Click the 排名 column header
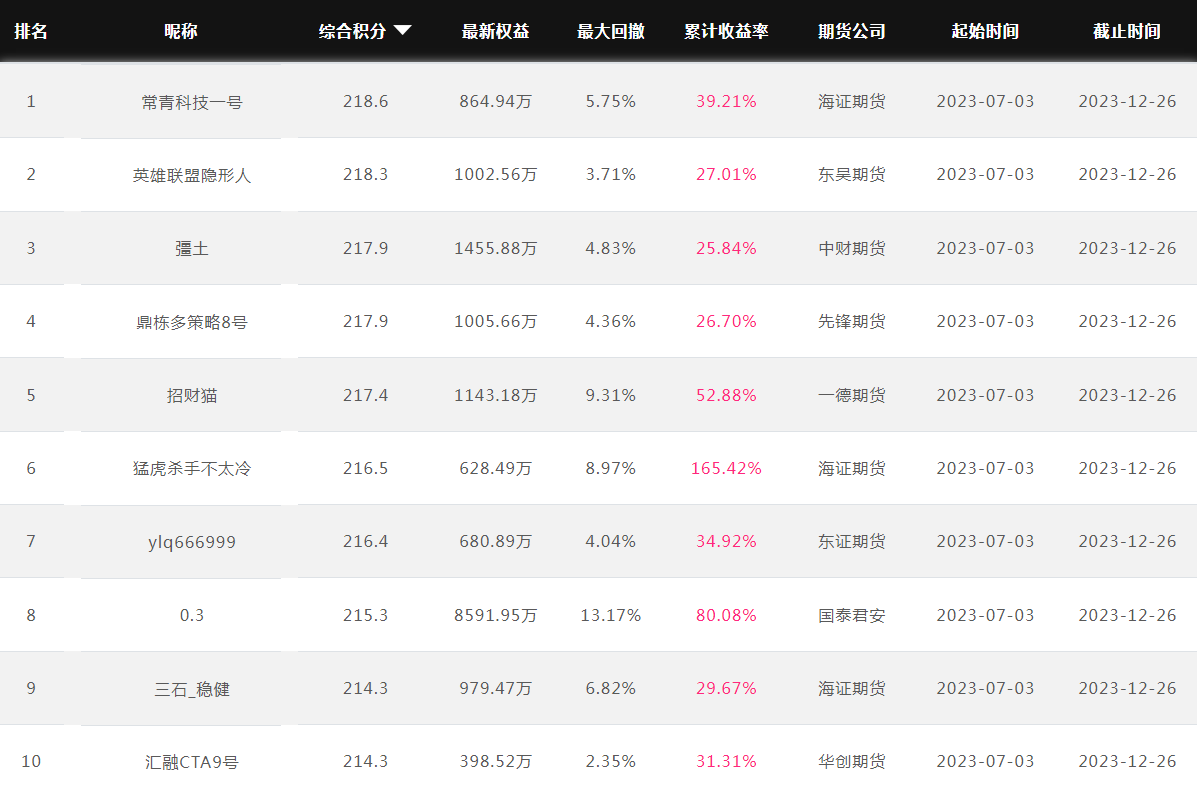Image resolution: width=1197 pixels, height=796 pixels. tap(31, 31)
